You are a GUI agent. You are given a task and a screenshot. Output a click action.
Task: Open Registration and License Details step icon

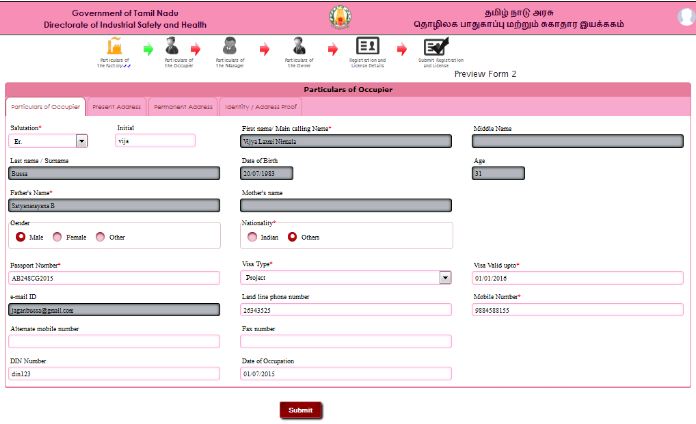tap(368, 46)
